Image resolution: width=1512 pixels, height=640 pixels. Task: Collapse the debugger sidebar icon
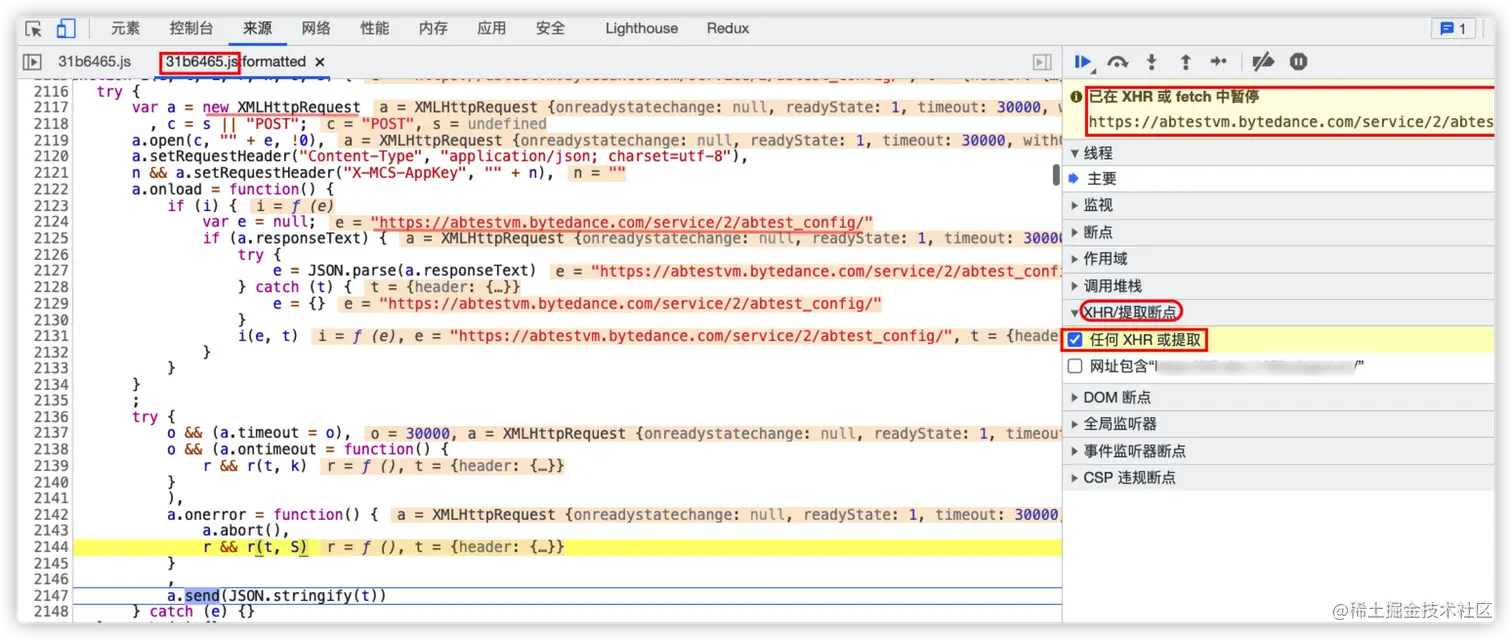pyautogui.click(x=1042, y=62)
